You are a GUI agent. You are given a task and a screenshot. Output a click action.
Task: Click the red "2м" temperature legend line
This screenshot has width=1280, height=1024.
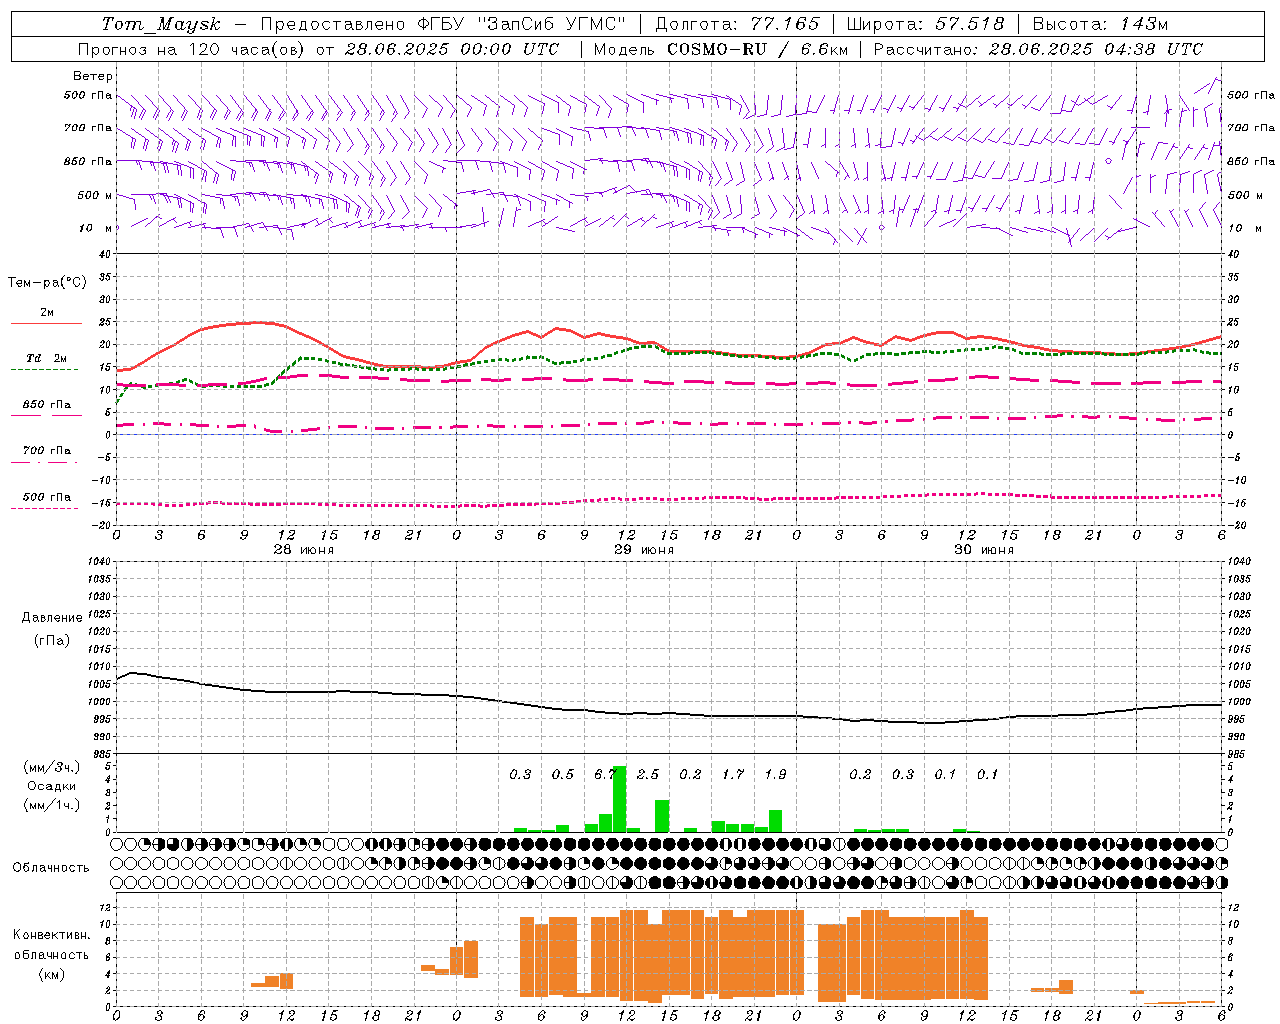[x=46, y=323]
